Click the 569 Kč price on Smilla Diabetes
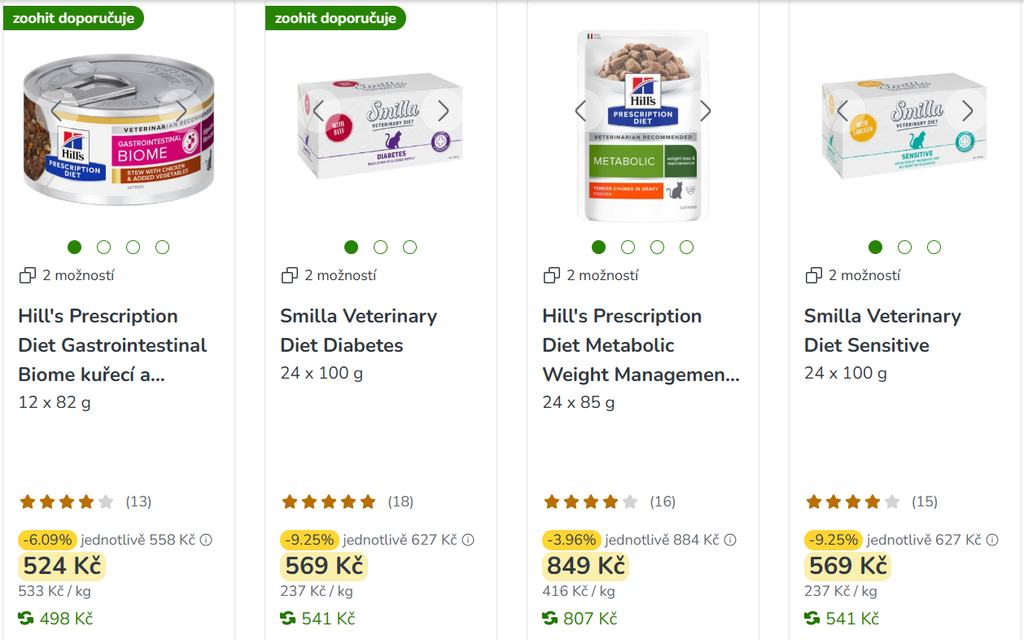Viewport: 1024px width, 640px height. [x=324, y=566]
